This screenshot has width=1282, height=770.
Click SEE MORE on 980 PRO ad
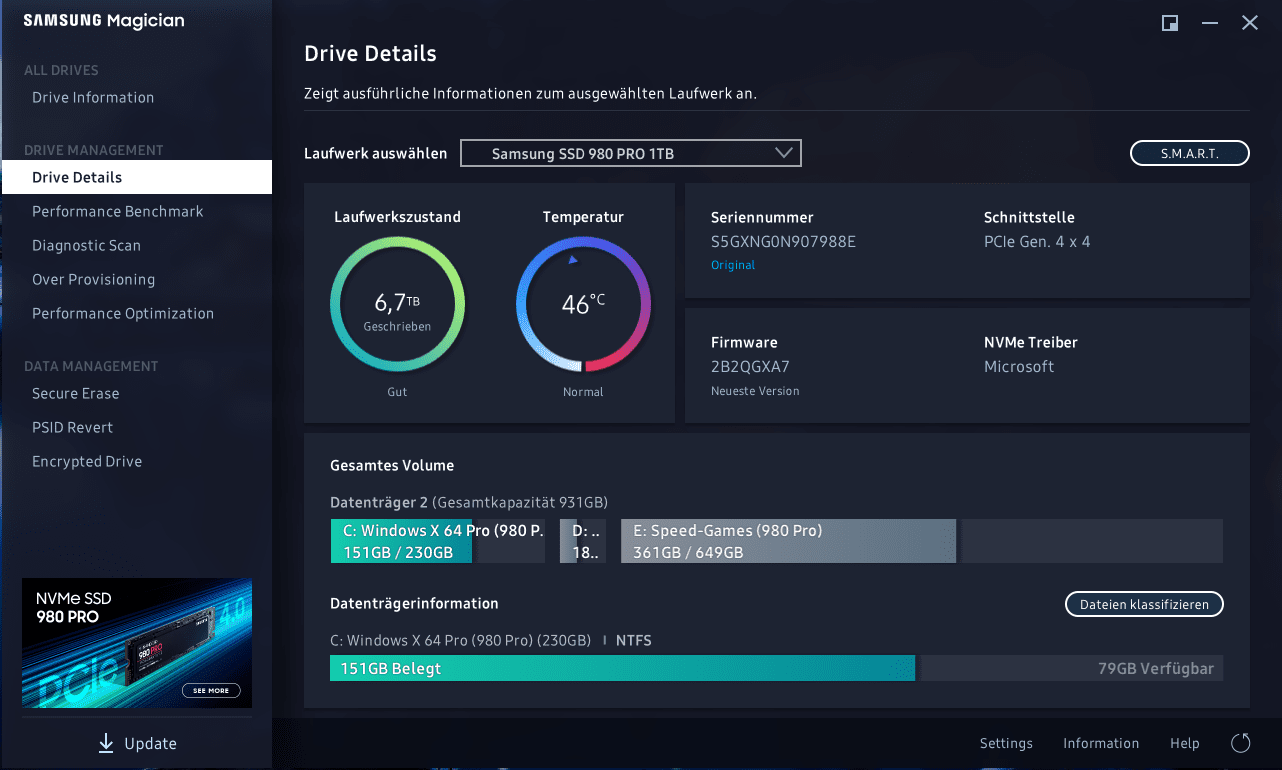pos(211,690)
